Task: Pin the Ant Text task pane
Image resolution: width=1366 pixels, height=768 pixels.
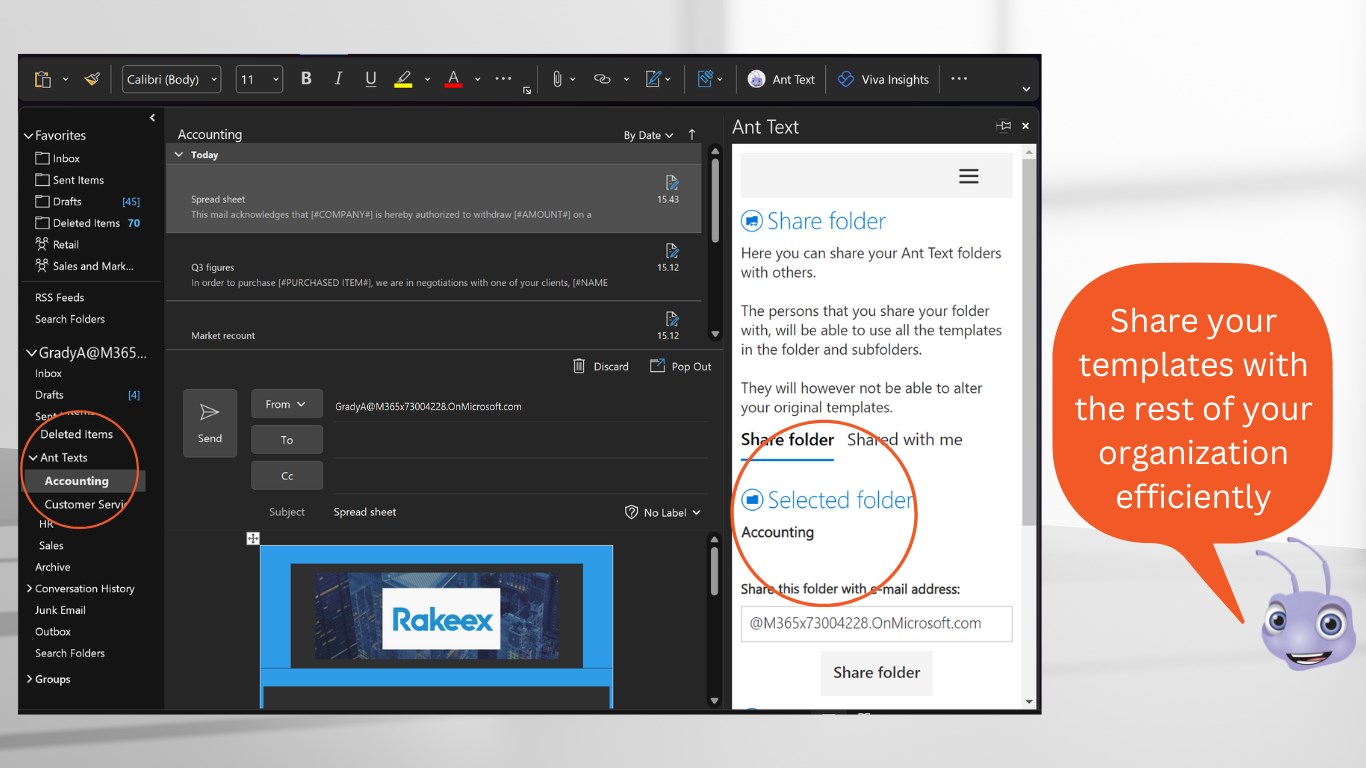Action: coord(1003,126)
